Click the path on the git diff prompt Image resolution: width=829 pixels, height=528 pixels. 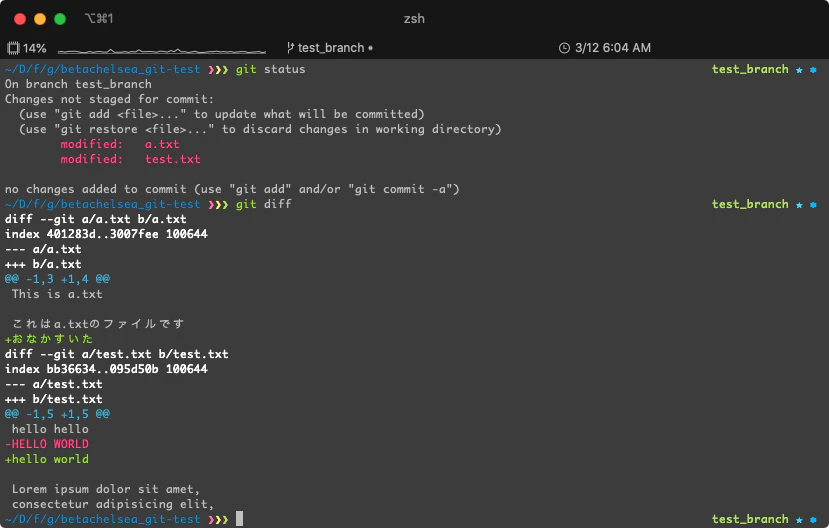[x=103, y=204]
